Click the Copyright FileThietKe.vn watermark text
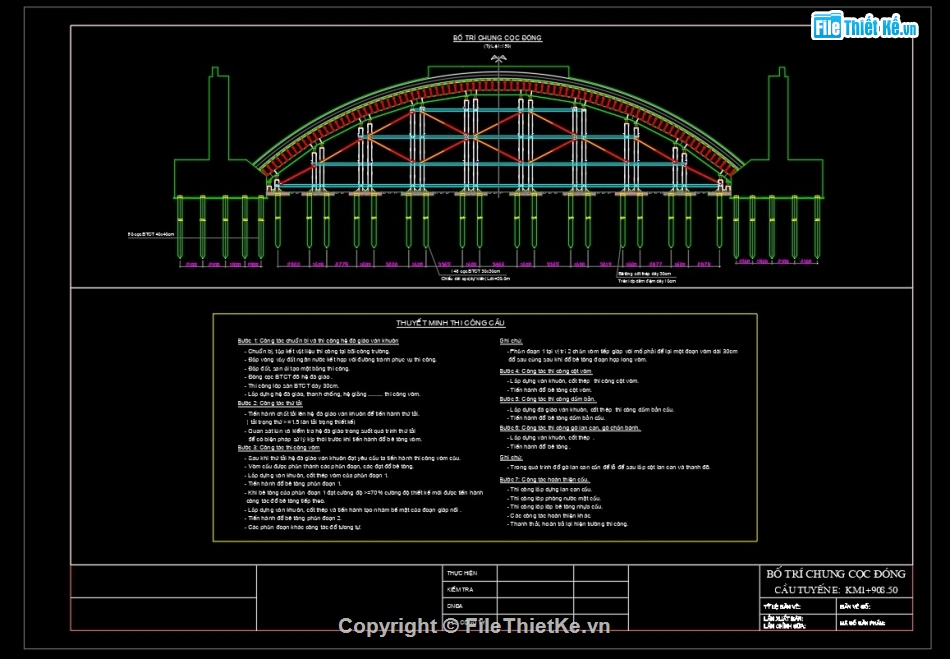 474,626
